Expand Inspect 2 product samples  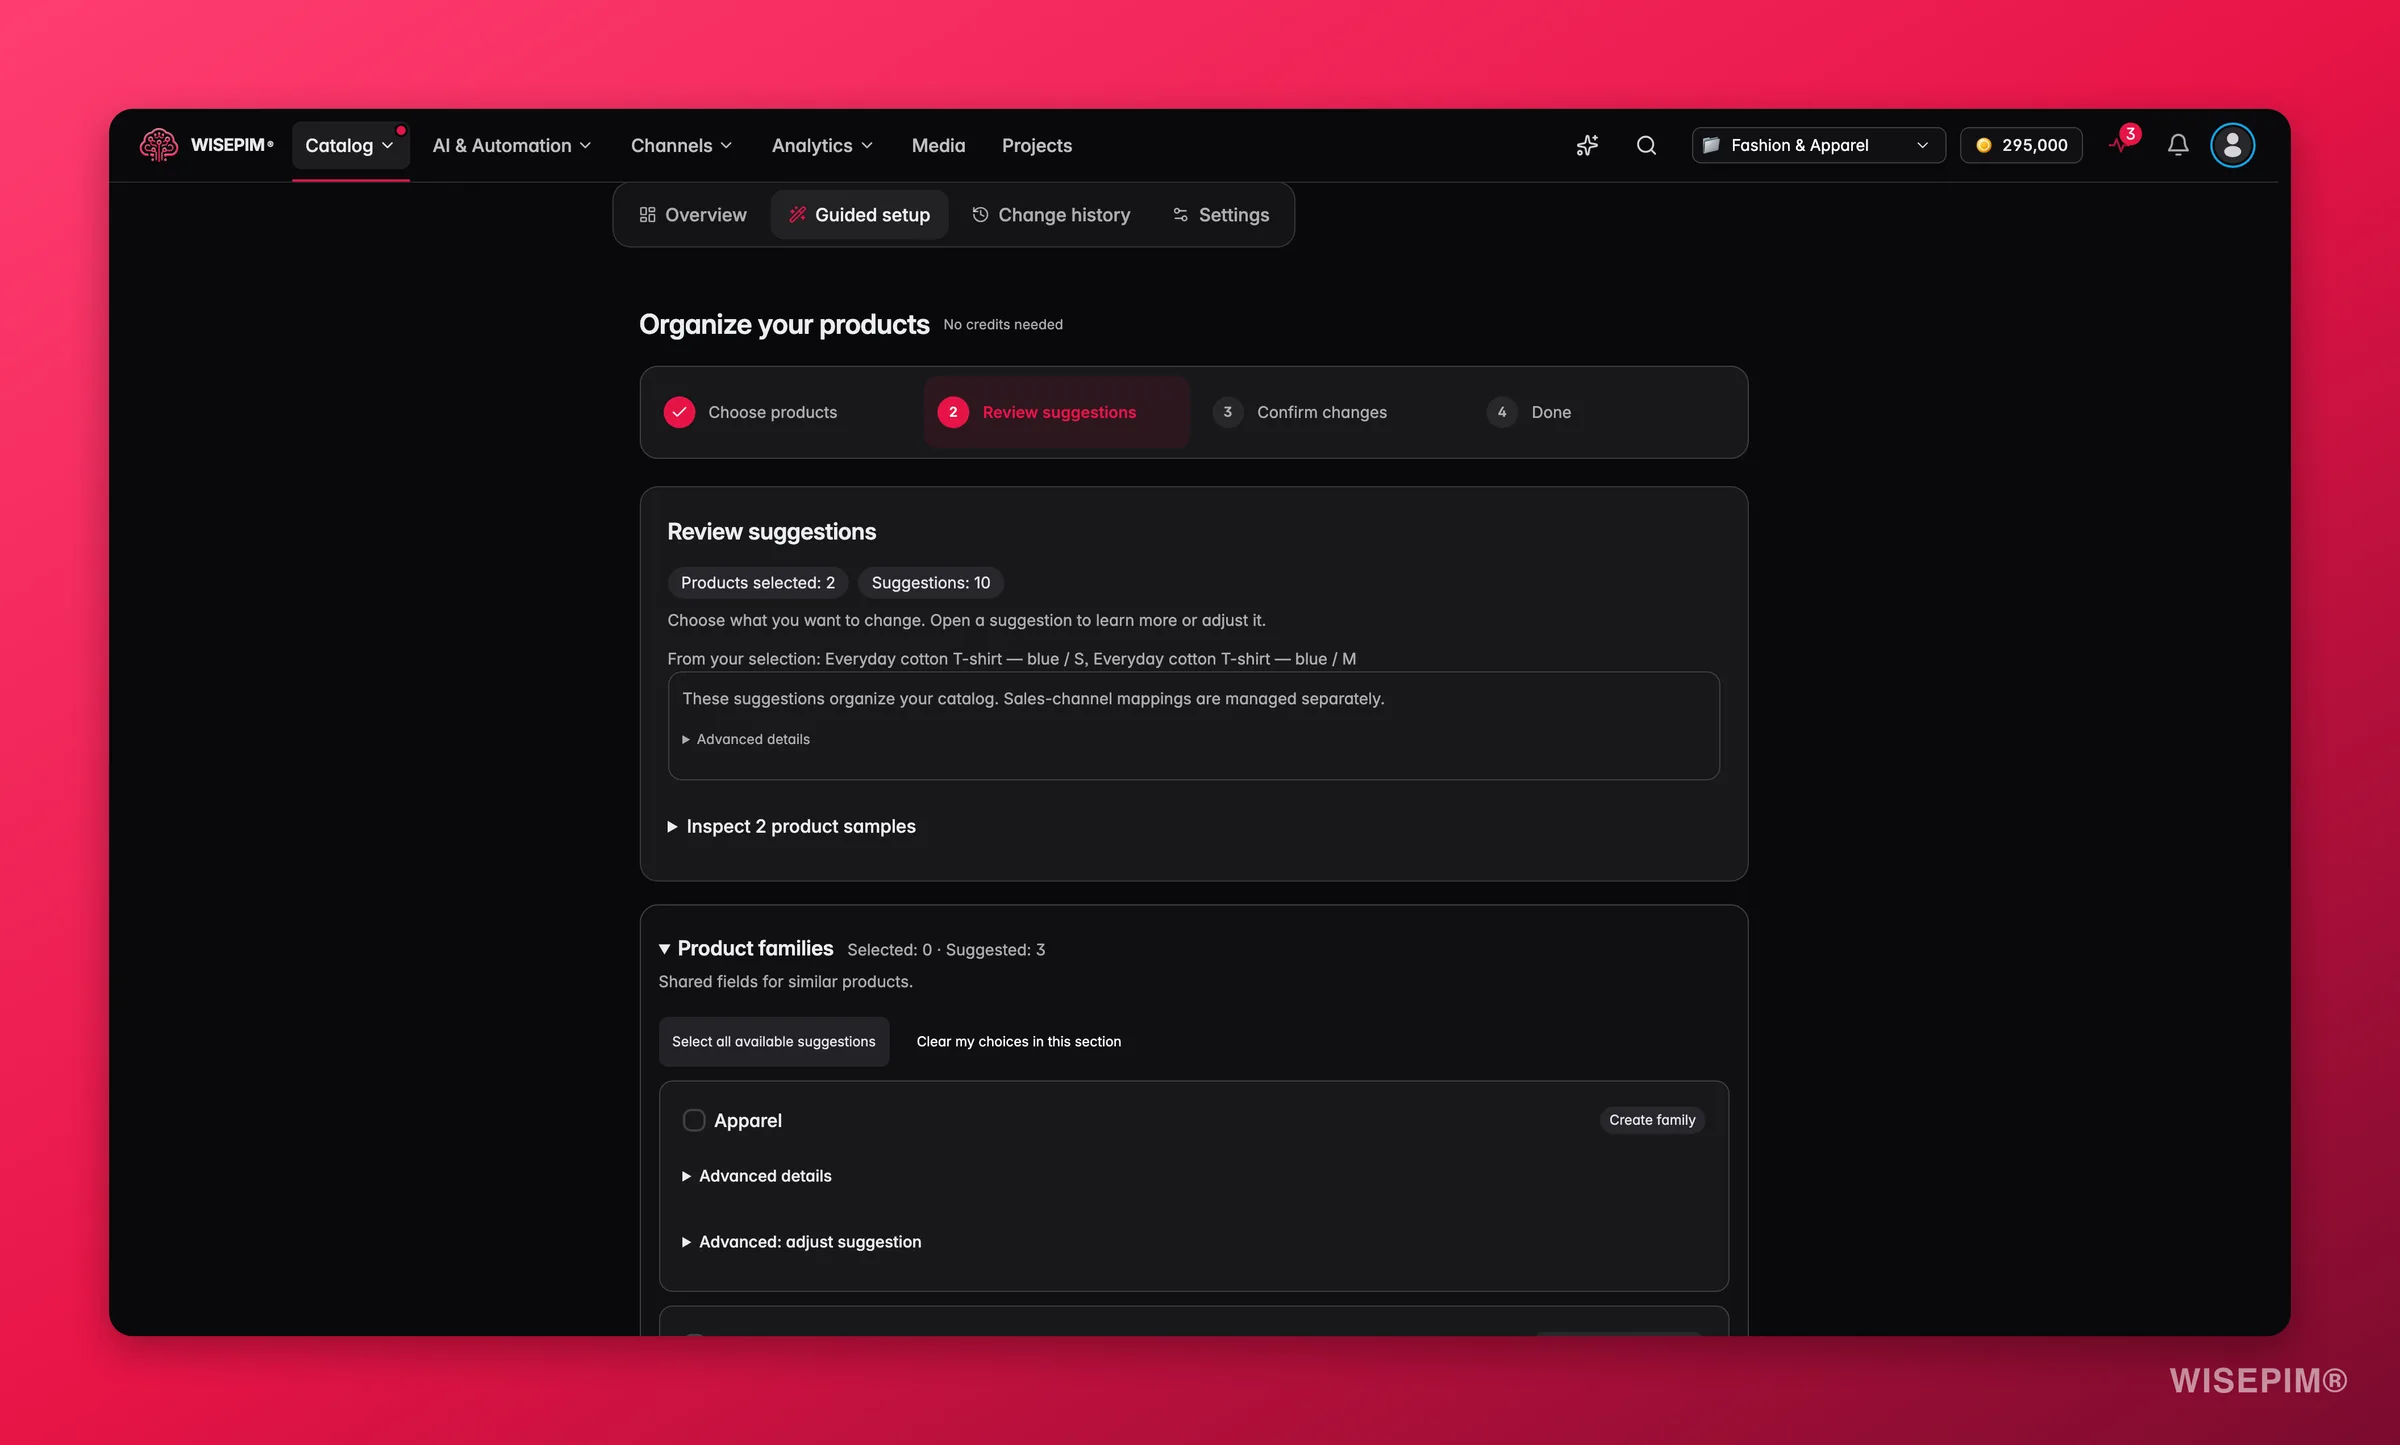(x=791, y=826)
